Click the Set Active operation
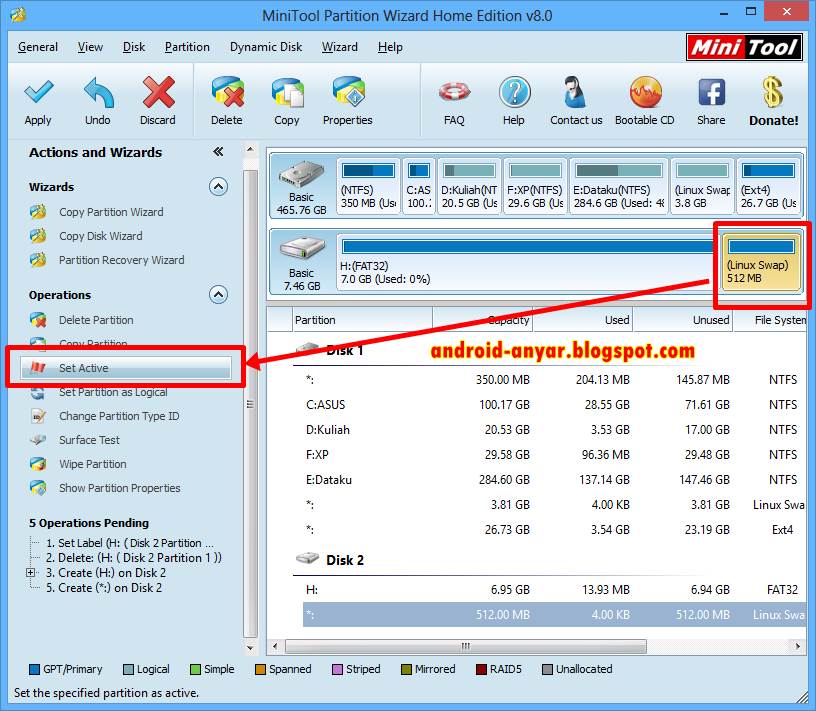 [x=125, y=367]
